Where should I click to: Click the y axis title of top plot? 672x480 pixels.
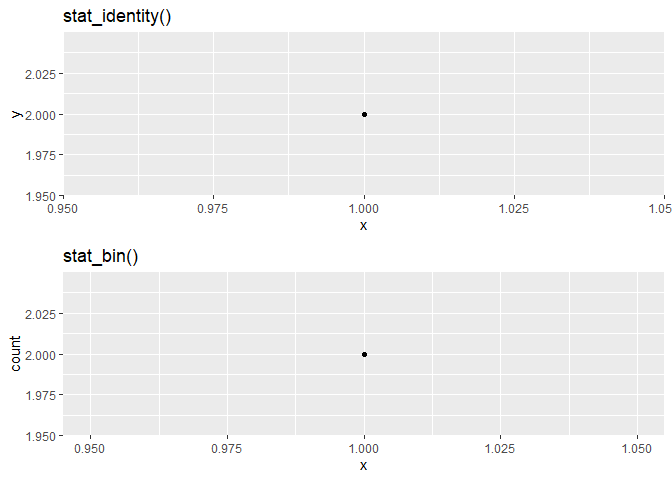16,114
